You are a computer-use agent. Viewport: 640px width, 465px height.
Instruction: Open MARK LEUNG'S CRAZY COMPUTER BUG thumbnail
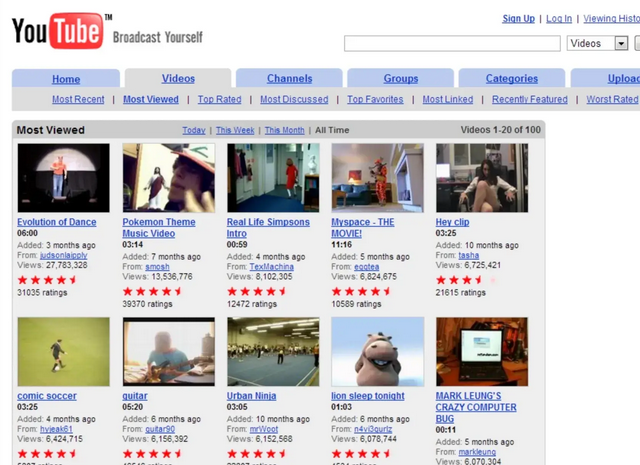pos(482,352)
